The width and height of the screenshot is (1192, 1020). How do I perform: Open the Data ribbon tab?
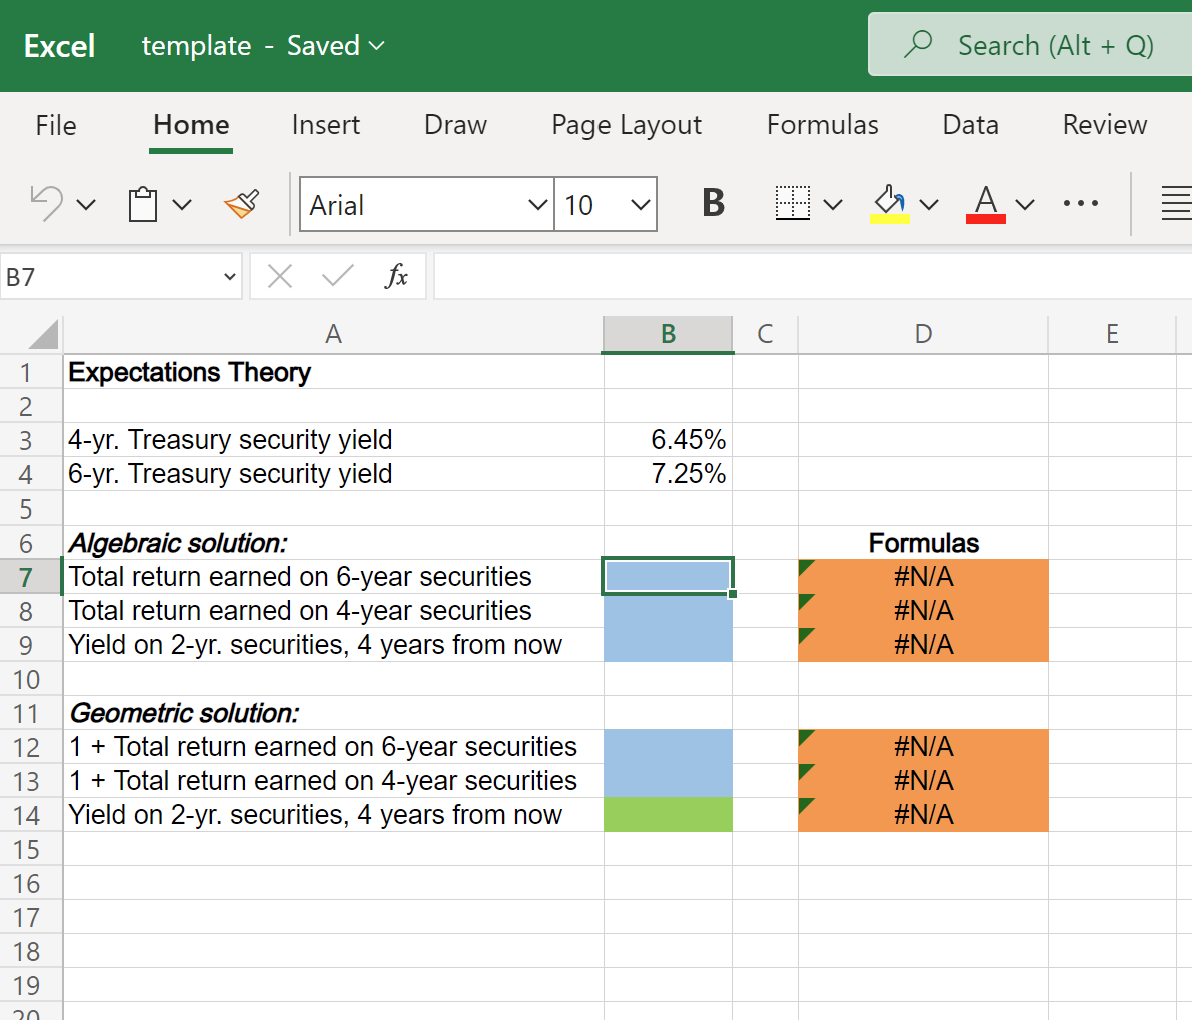pyautogui.click(x=969, y=124)
